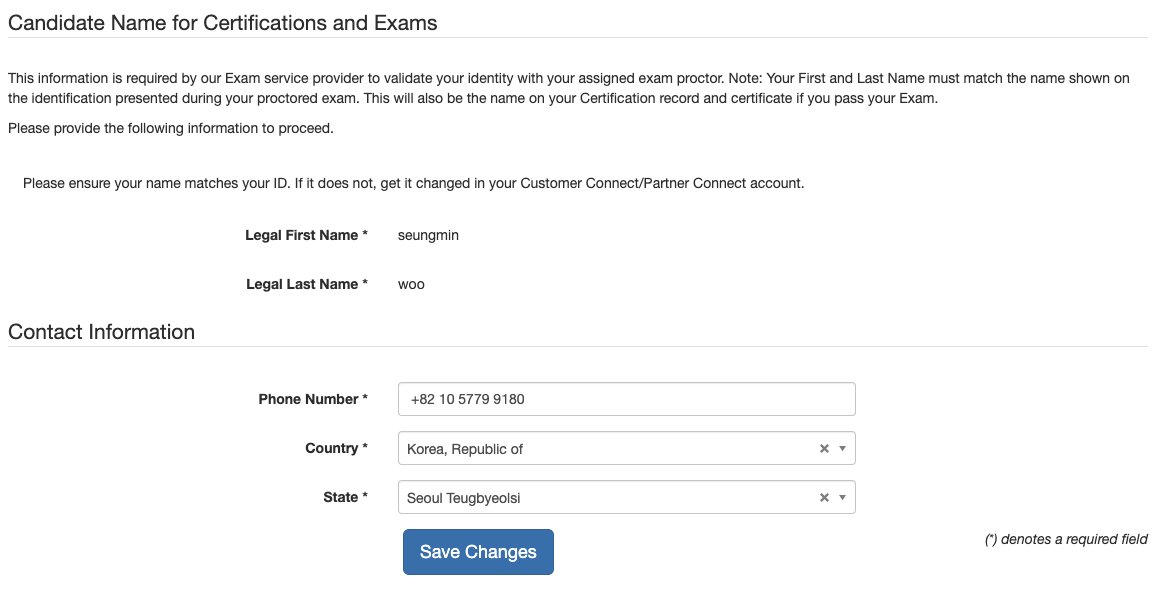The height and width of the screenshot is (601, 1169).
Task: Clear the Country selection with its x icon
Action: (824, 449)
